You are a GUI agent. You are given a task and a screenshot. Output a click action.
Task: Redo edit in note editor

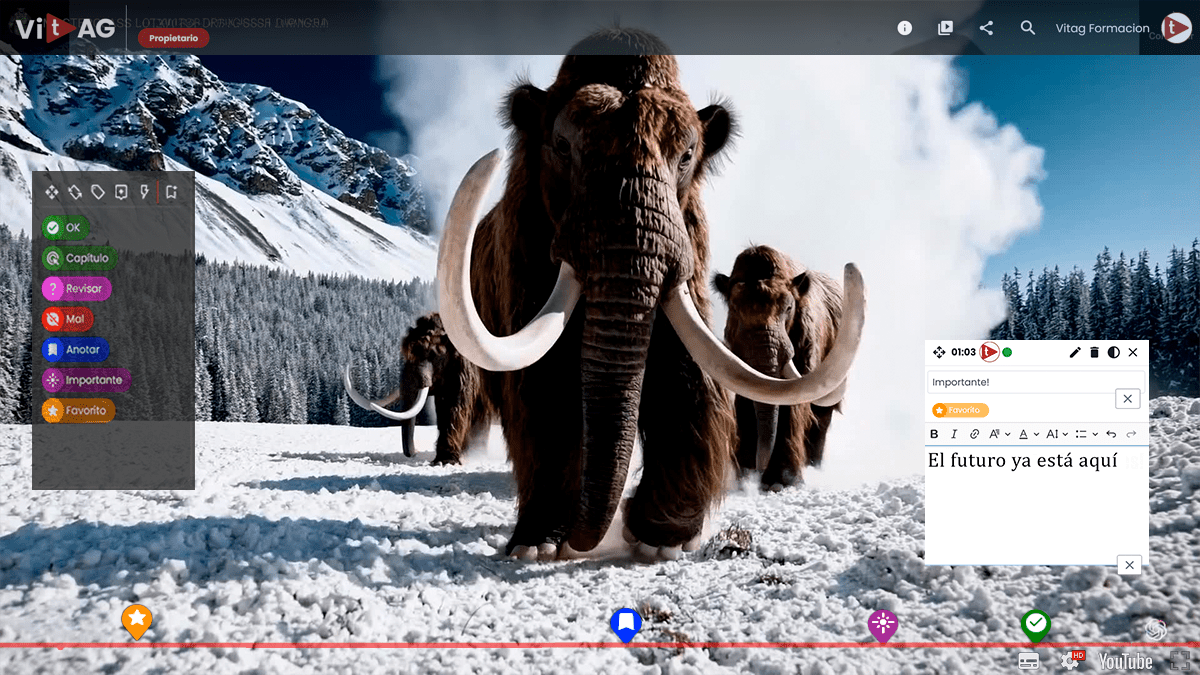click(x=1131, y=434)
